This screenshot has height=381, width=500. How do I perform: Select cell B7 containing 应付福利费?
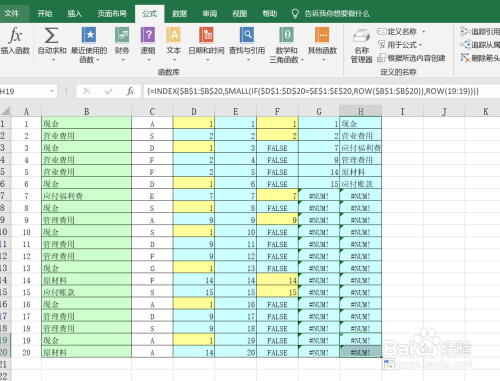86,196
